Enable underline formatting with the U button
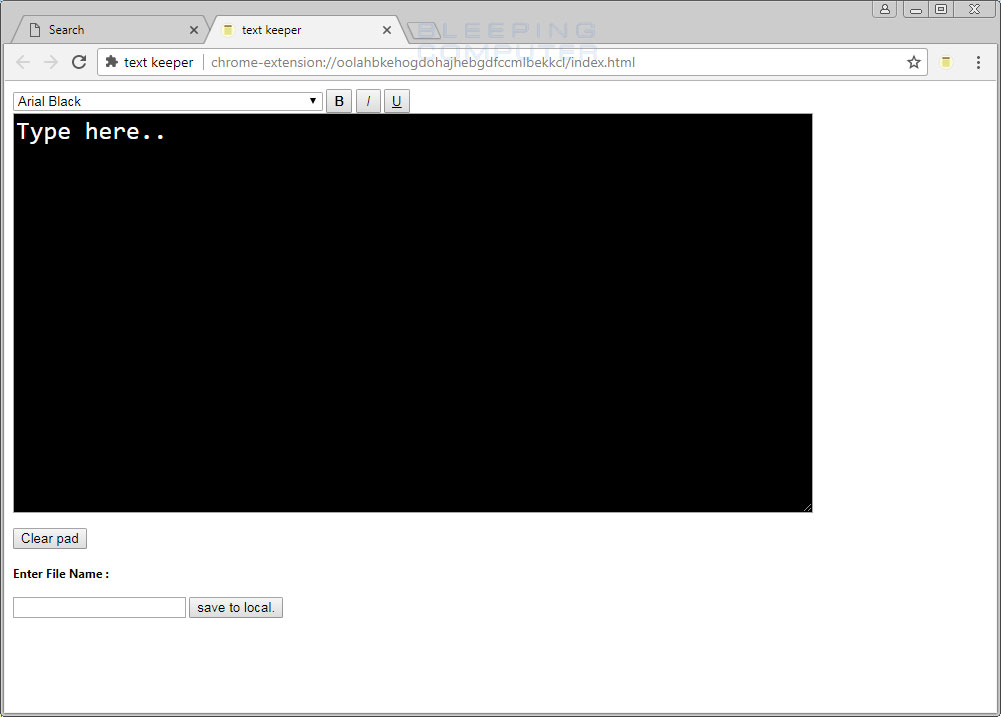The image size is (1001, 717). pos(396,100)
